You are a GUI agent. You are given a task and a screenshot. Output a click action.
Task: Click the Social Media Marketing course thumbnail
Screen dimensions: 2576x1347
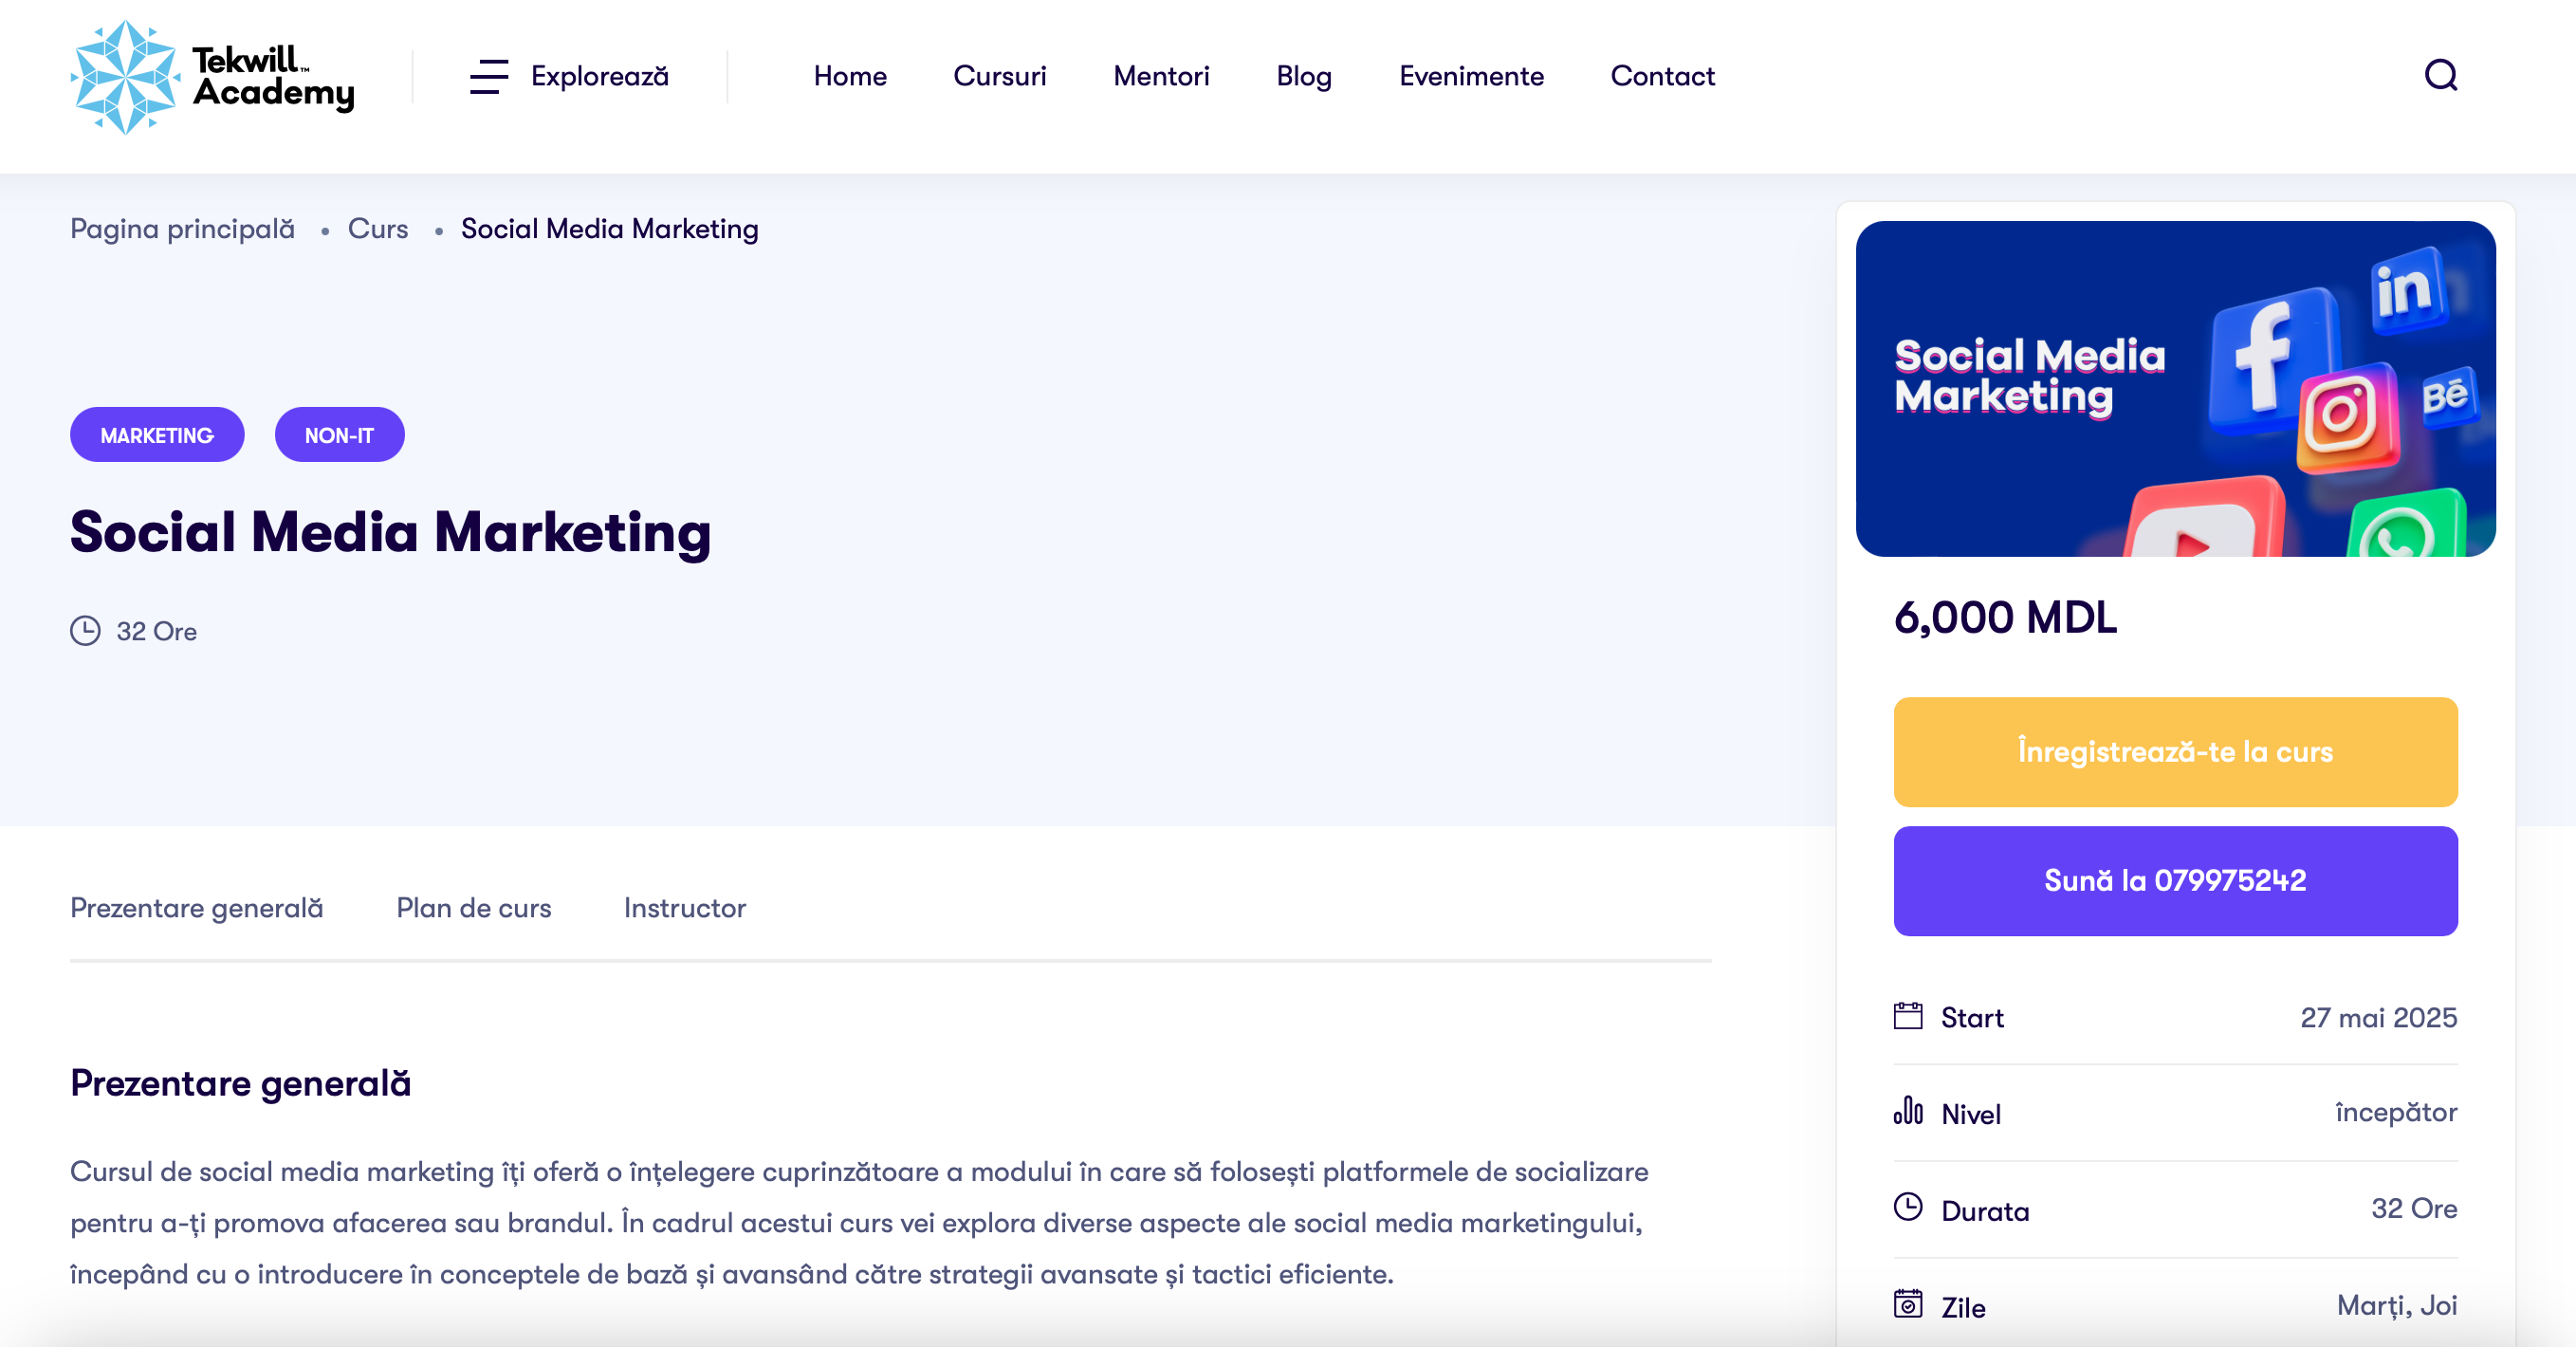[2175, 389]
